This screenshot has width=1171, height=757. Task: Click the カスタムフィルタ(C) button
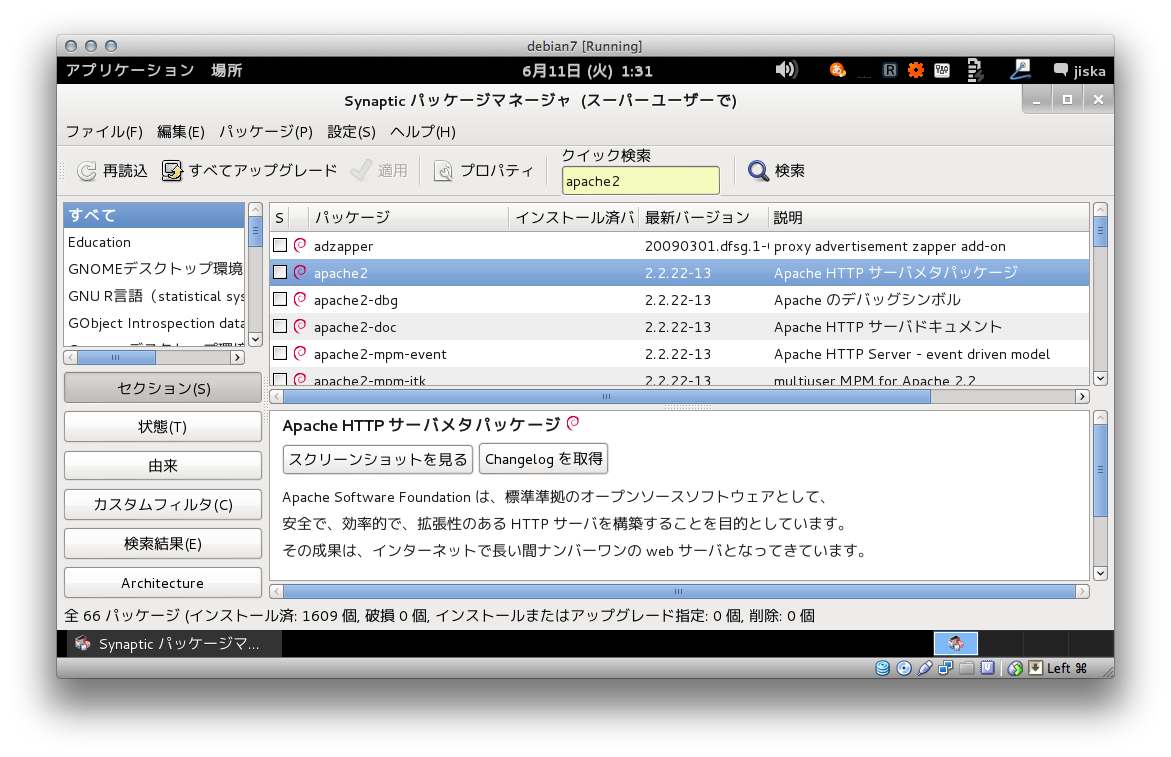tap(163, 505)
